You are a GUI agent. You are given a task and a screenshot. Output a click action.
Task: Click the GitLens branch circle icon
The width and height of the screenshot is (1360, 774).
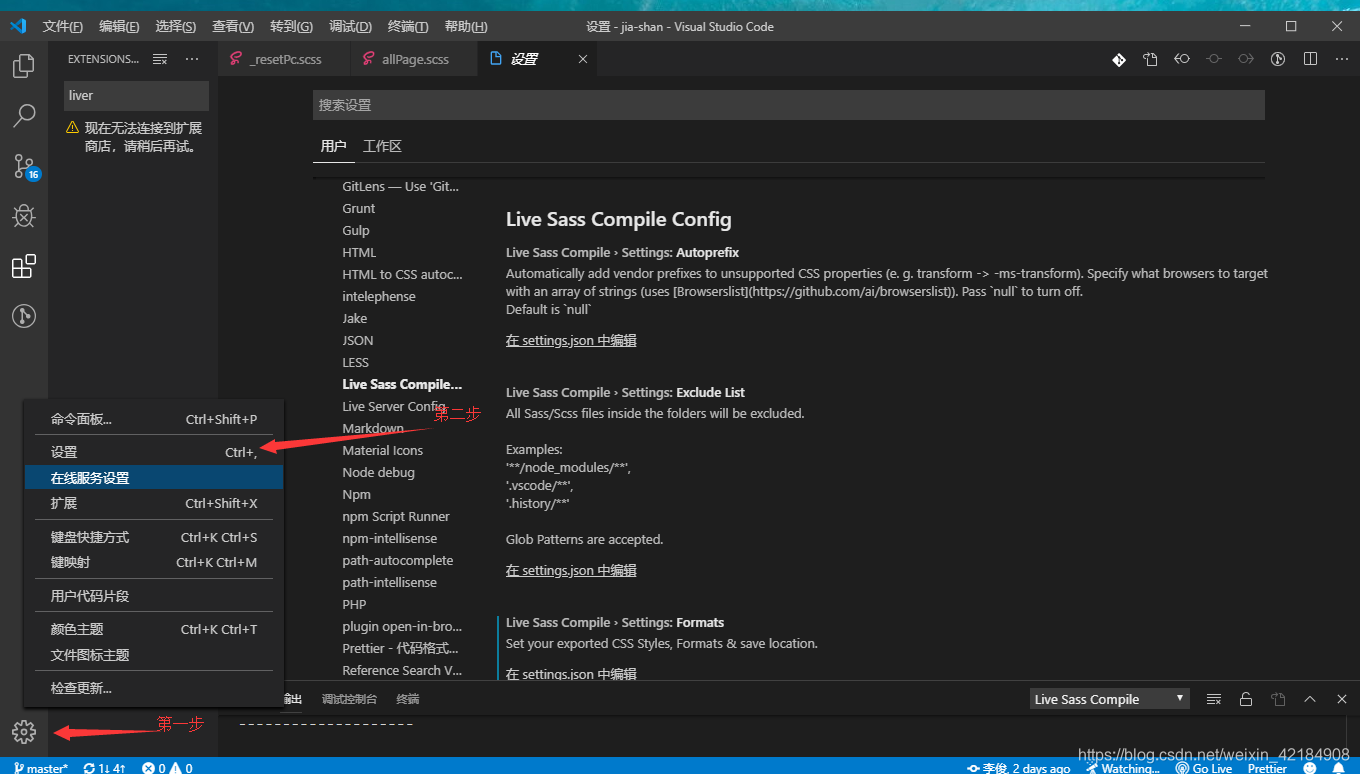tap(1277, 59)
